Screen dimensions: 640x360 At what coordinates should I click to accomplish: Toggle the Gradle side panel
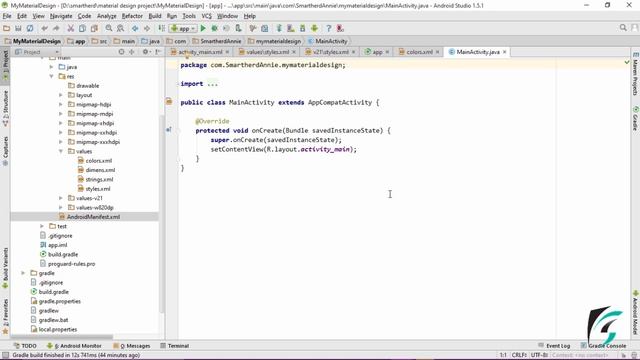pyautogui.click(x=635, y=118)
